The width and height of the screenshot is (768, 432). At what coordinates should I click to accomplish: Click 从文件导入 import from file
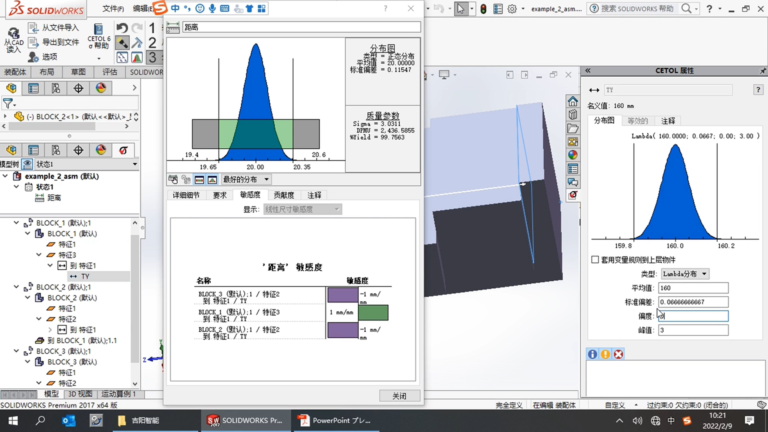pyautogui.click(x=53, y=28)
